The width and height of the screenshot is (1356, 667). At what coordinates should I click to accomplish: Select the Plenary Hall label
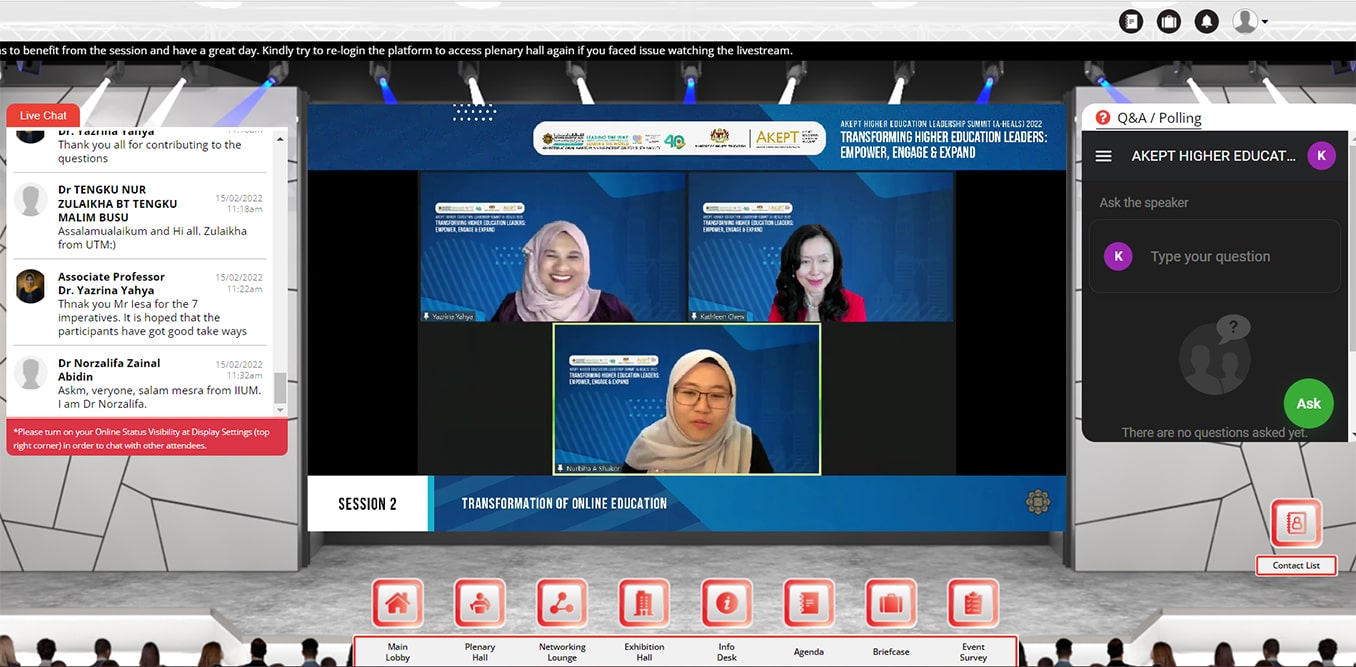480,652
